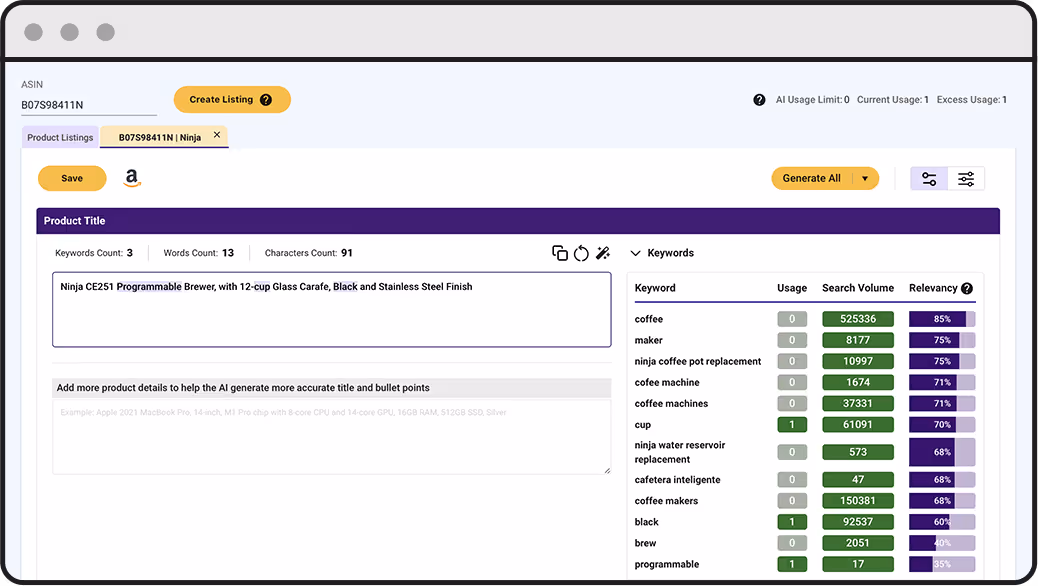Click the 70% relevancy bar for cup

(x=942, y=424)
